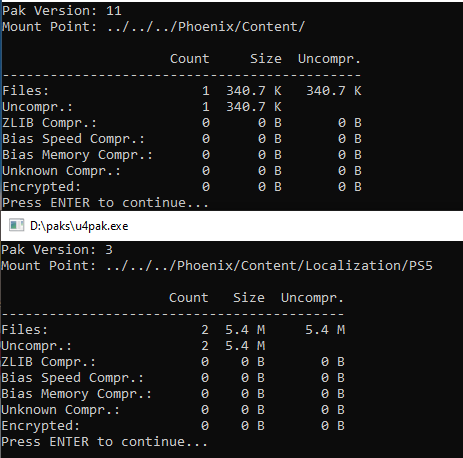Click the Files row 340.7 K uncompressed value
This screenshot has width=463, height=458.
coord(334,91)
